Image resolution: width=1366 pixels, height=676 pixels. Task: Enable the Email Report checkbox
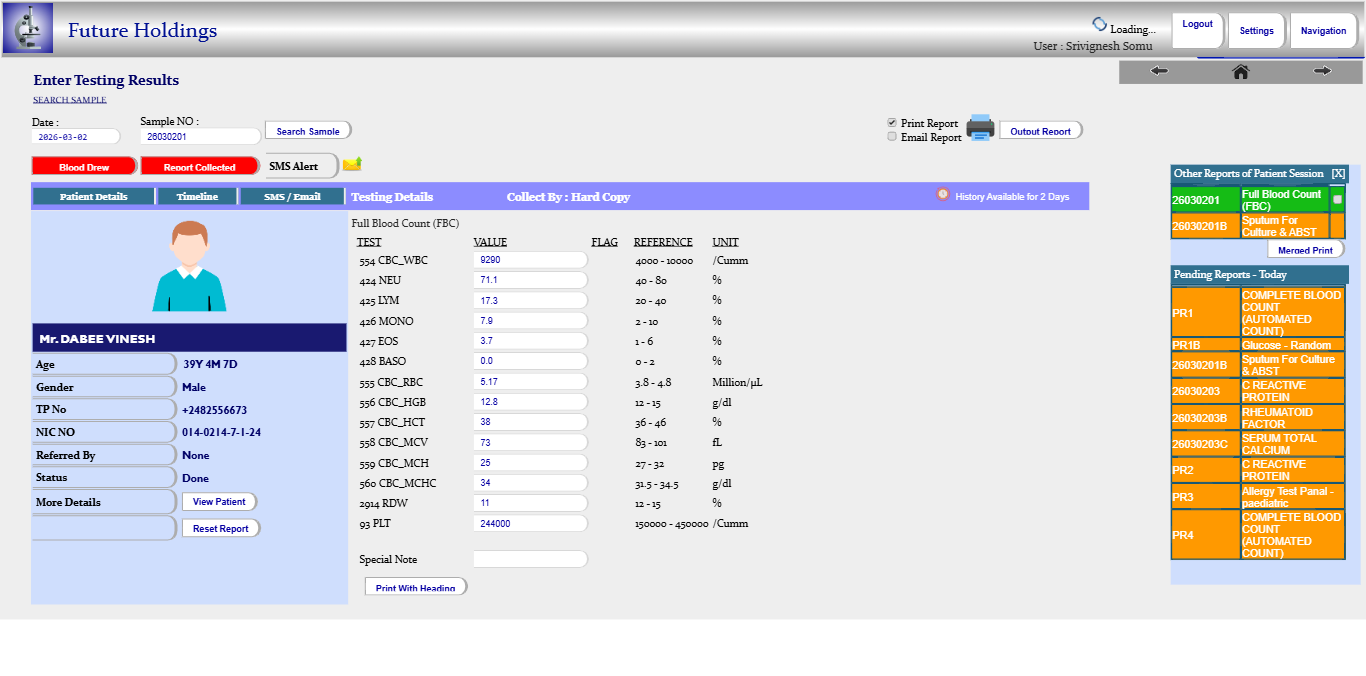coord(892,137)
